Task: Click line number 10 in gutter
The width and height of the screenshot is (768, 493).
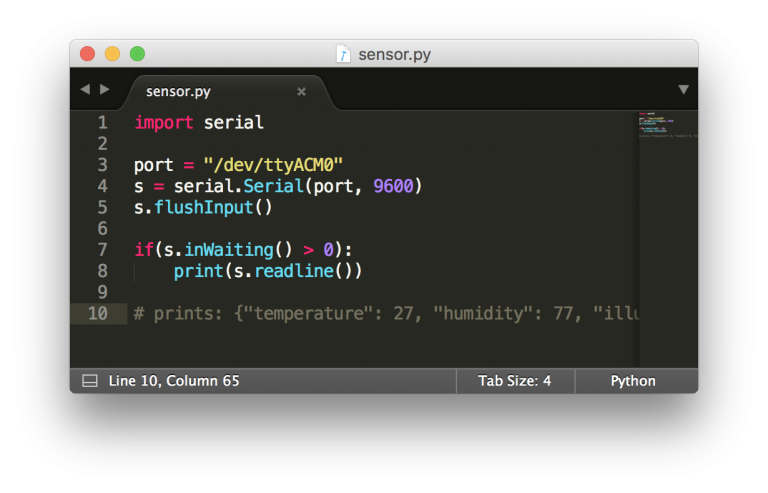Action: (x=98, y=313)
